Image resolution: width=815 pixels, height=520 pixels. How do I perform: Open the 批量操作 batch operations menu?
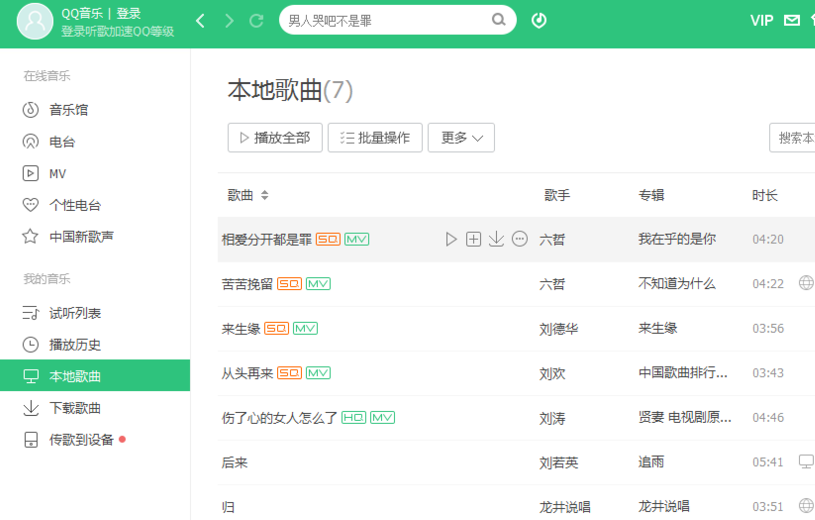(x=375, y=138)
